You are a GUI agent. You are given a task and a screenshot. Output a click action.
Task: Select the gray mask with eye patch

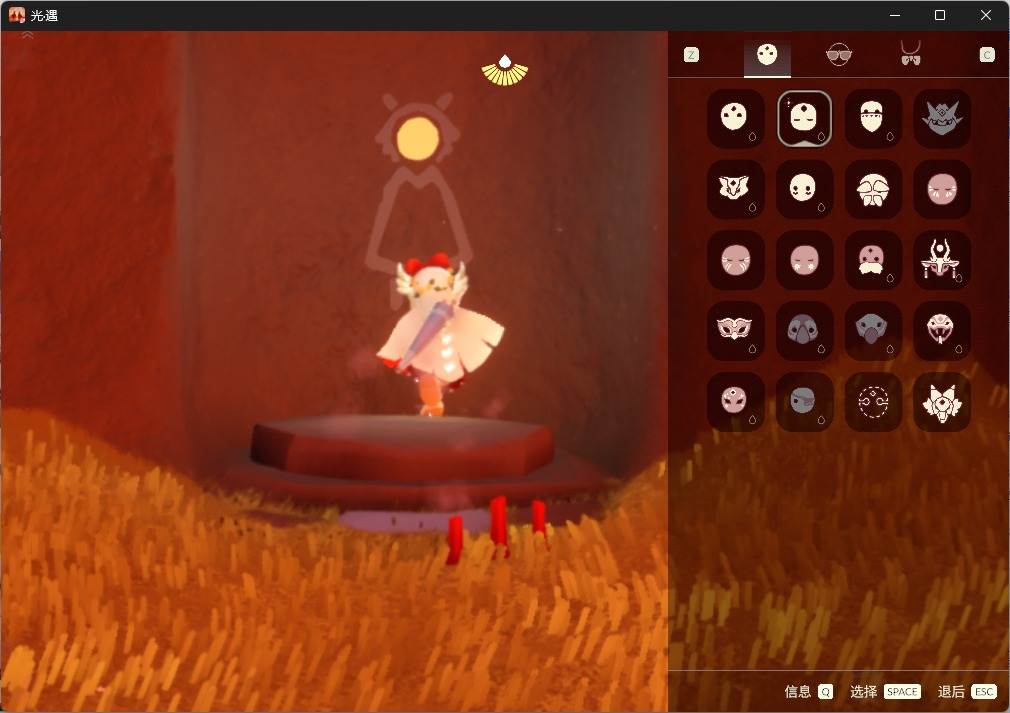[804, 401]
